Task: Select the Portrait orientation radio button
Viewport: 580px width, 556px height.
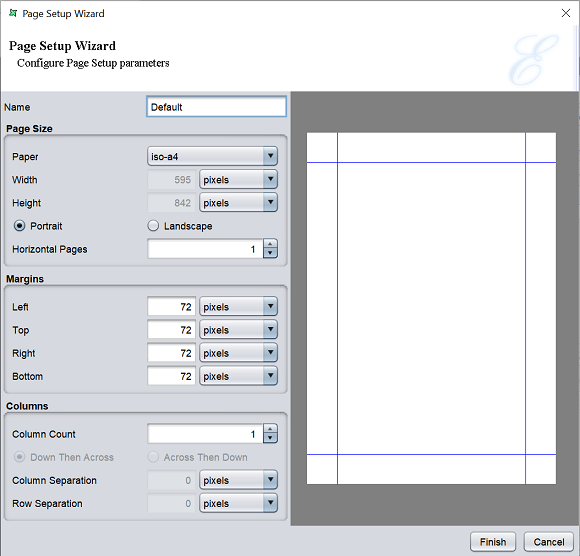Action: pyautogui.click(x=19, y=226)
